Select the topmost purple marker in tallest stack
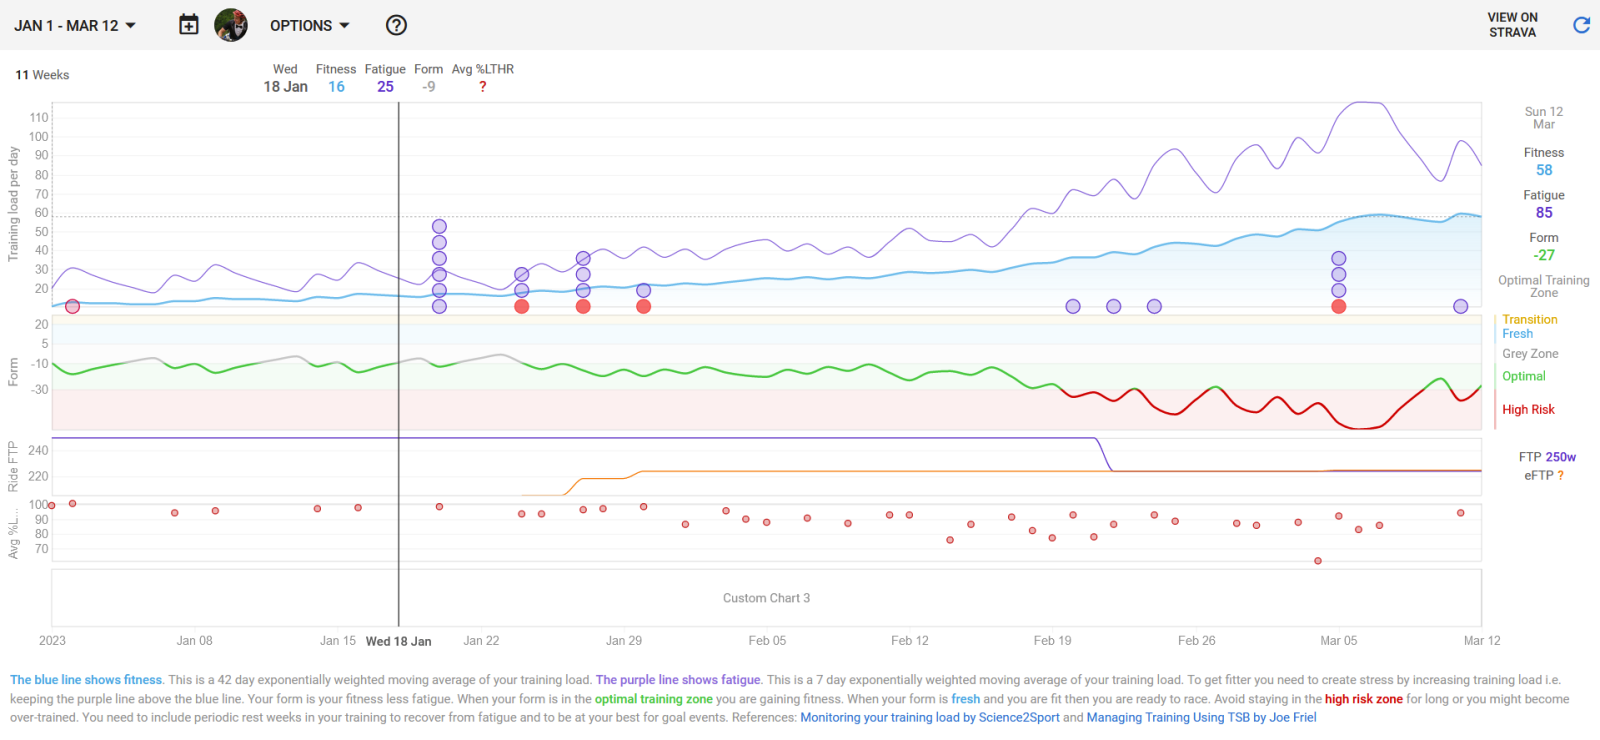The width and height of the screenshot is (1600, 740). tap(439, 227)
